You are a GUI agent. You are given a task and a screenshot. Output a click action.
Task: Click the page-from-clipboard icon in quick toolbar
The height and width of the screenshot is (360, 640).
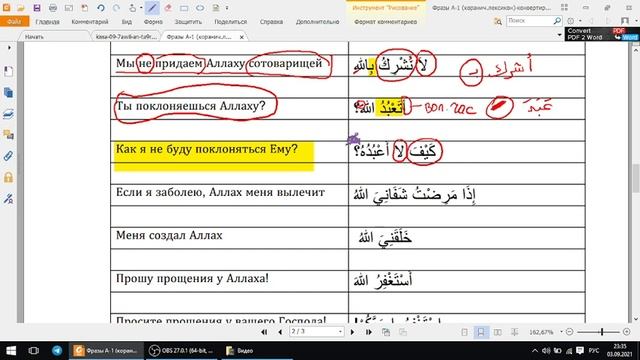pyautogui.click(x=84, y=8)
